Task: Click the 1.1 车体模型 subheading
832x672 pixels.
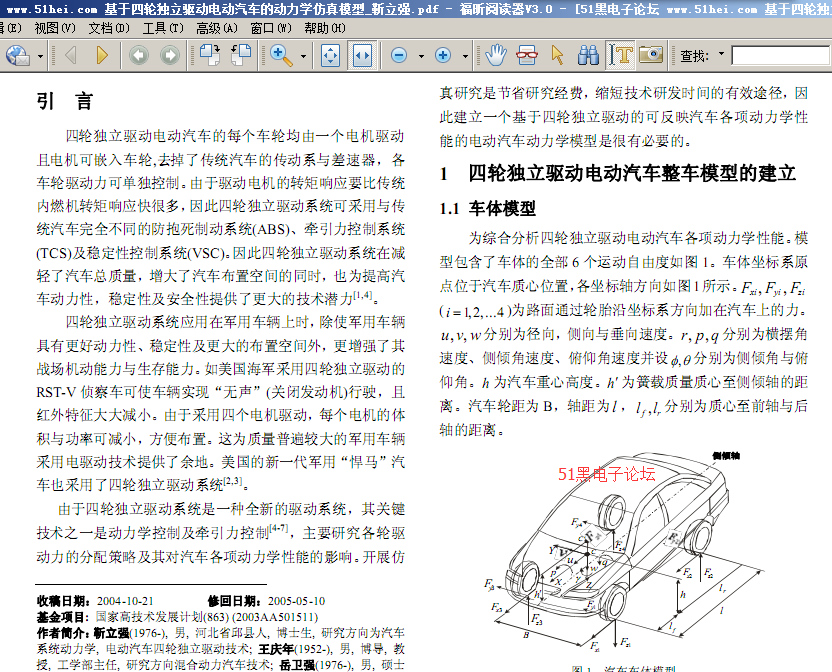Action: [x=488, y=209]
